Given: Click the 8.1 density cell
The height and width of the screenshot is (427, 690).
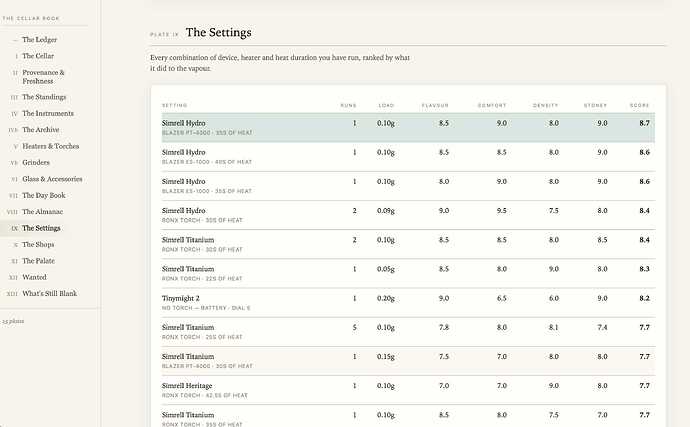Looking at the screenshot, I should point(554,327).
